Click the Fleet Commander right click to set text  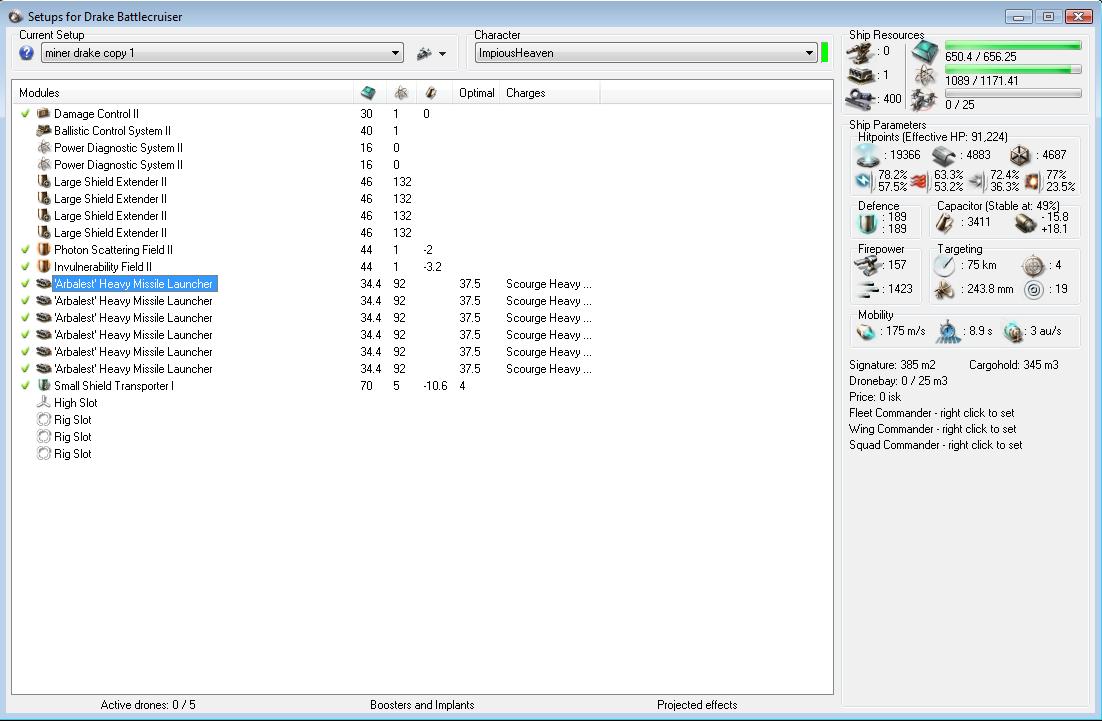(x=931, y=413)
